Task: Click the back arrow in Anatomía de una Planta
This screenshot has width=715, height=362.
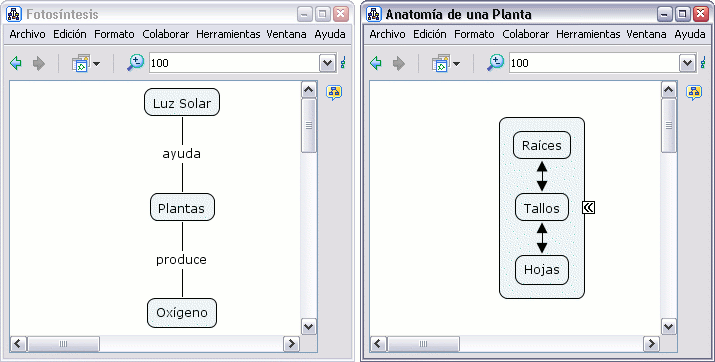Action: [376, 63]
